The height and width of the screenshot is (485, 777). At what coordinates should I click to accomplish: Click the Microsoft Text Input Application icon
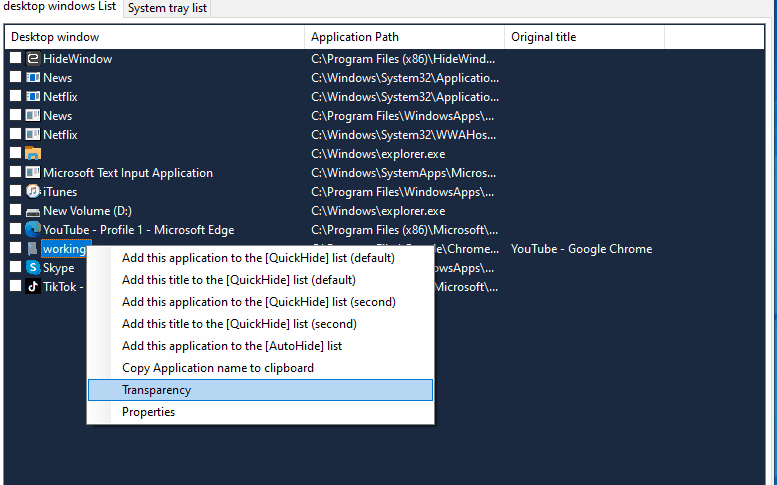click(33, 172)
